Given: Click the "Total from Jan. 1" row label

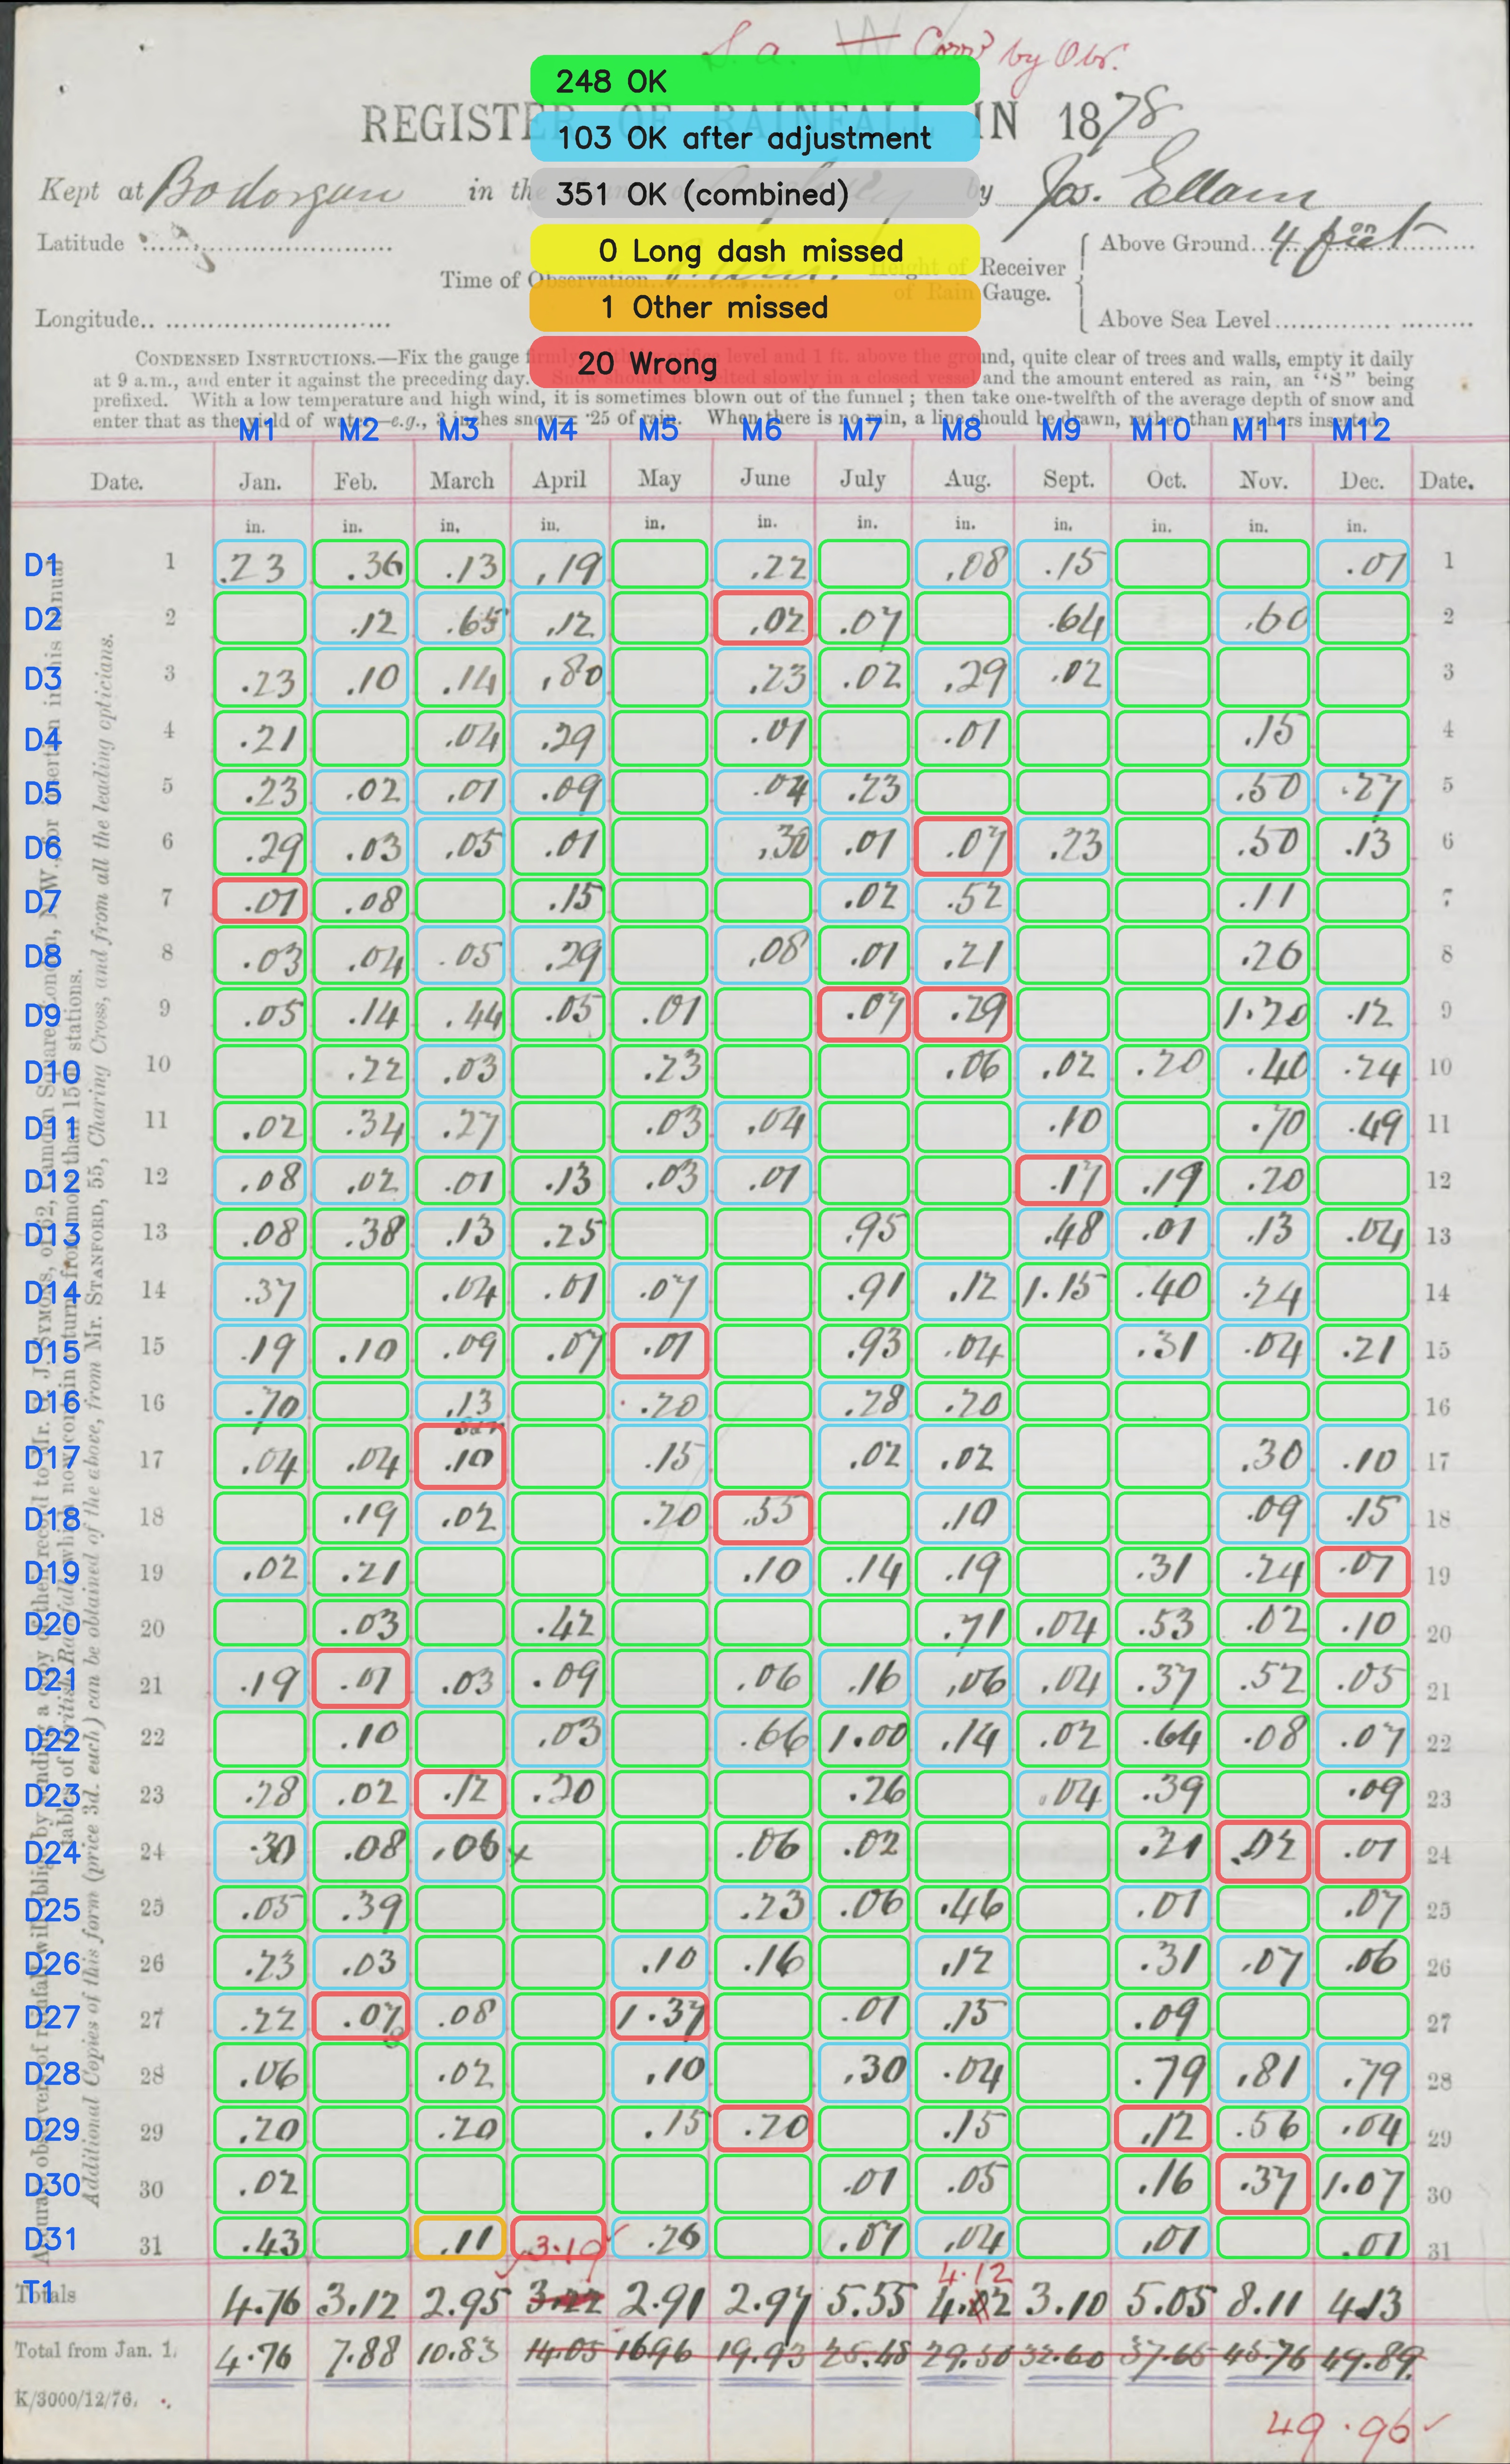Looking at the screenshot, I should coord(95,2349).
